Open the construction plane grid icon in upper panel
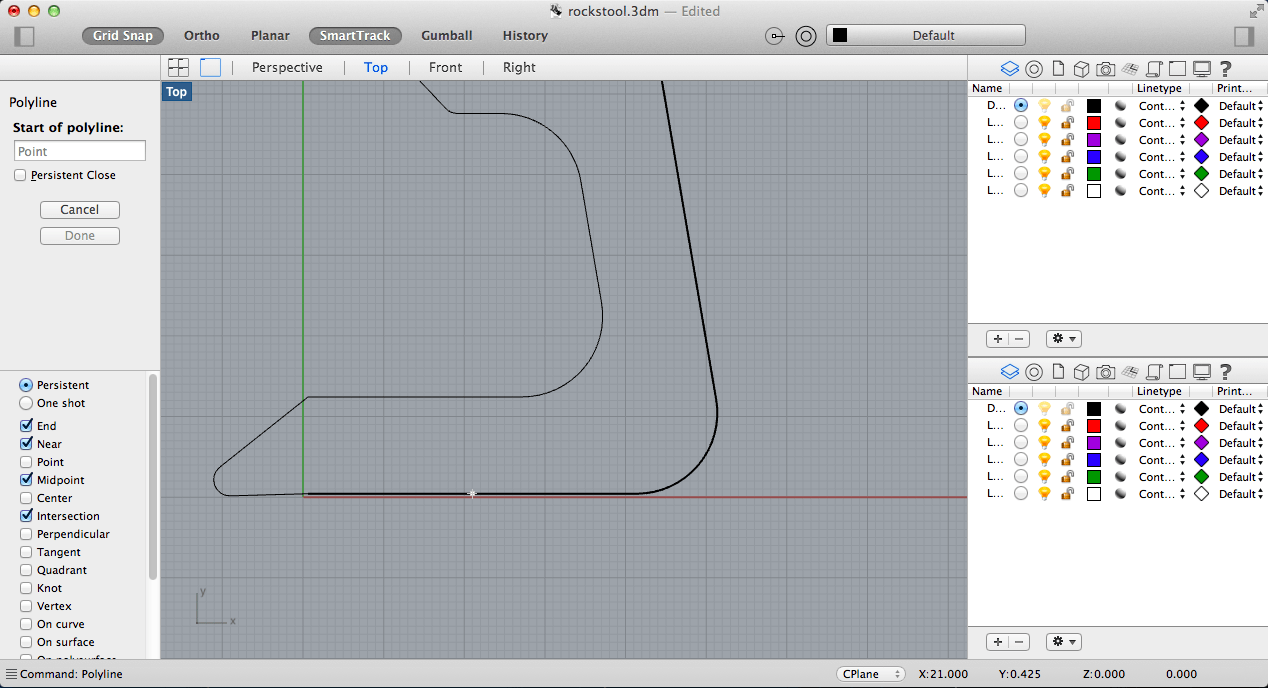 click(1130, 69)
